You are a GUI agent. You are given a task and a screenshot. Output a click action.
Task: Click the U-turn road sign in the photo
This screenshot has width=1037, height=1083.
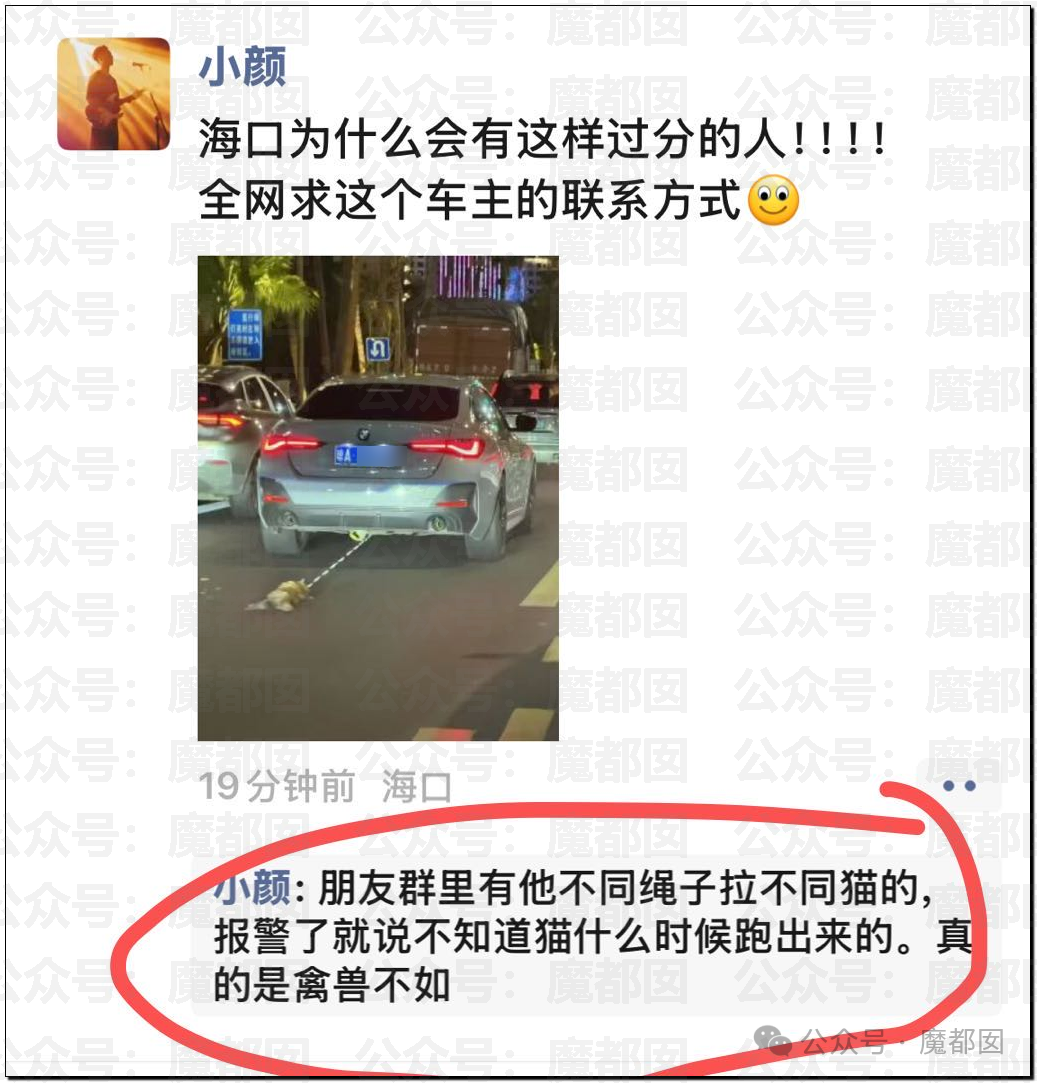point(377,349)
